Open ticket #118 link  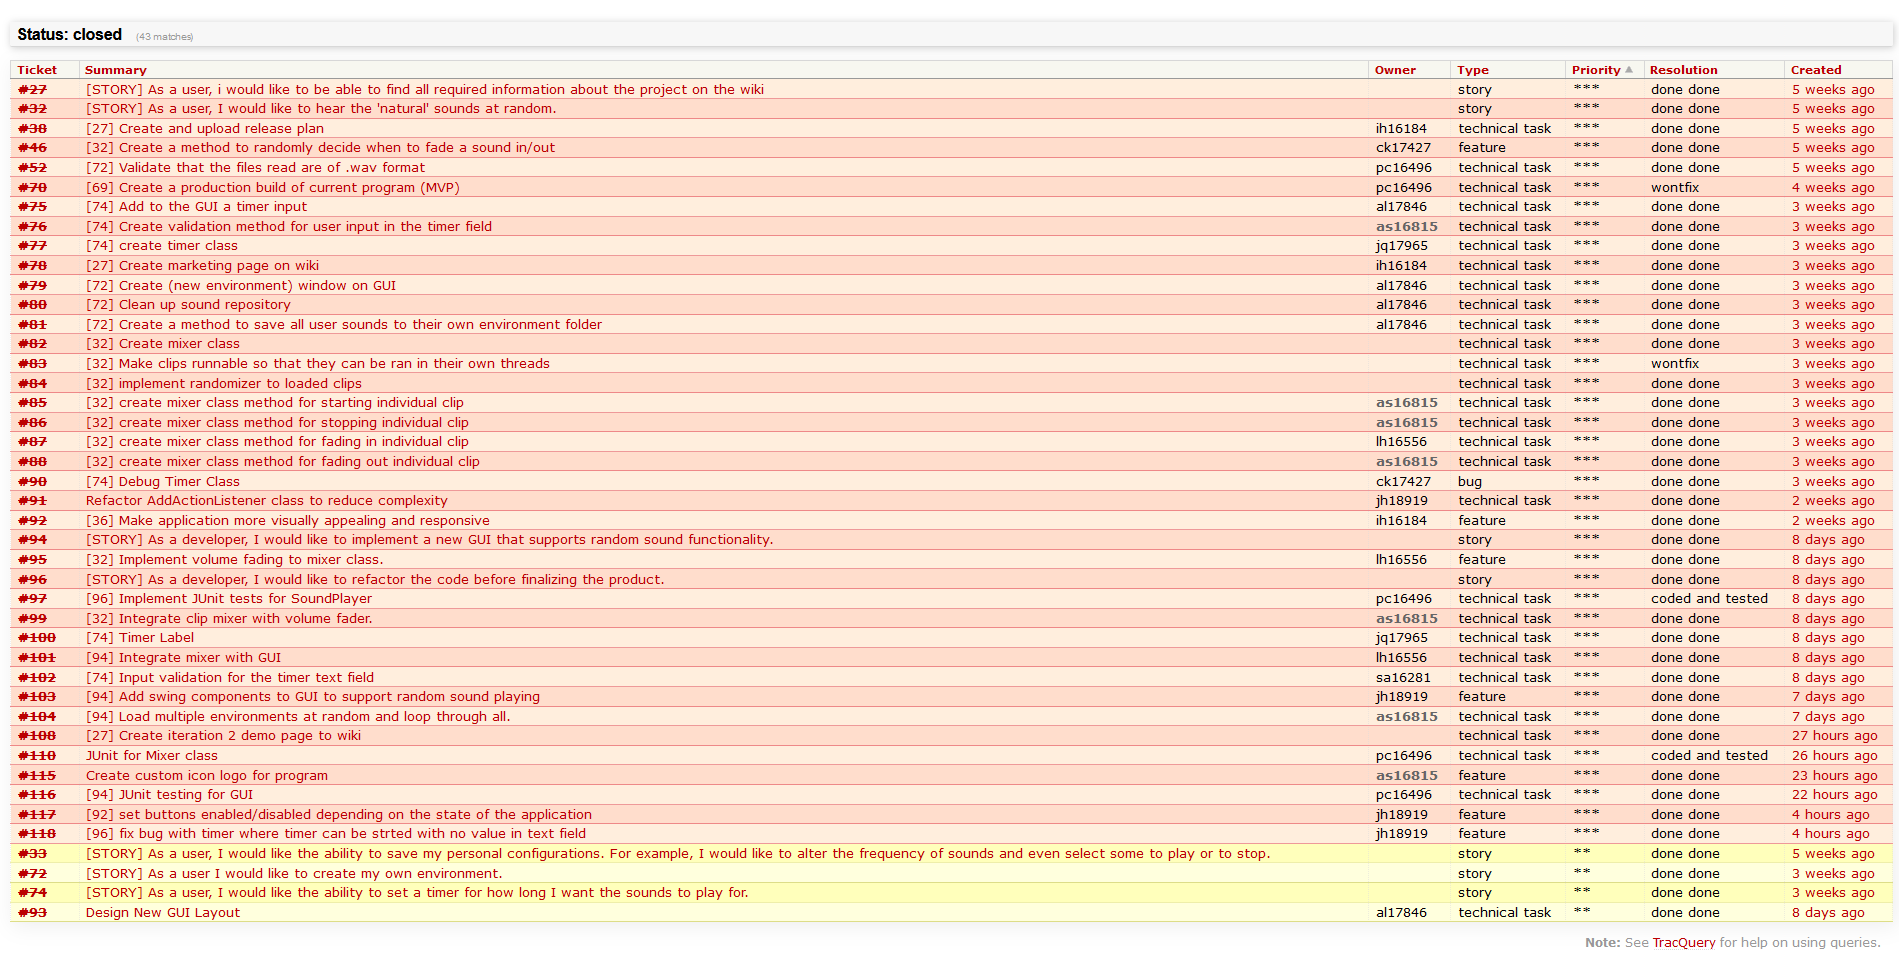(37, 834)
